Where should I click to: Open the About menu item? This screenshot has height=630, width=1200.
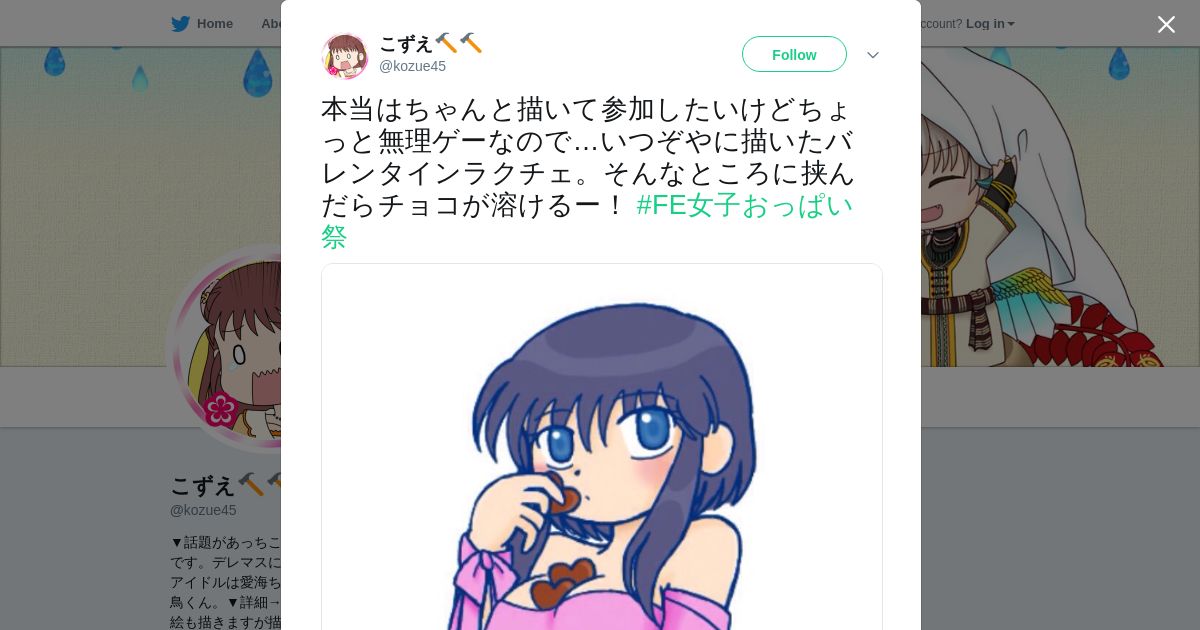(271, 24)
